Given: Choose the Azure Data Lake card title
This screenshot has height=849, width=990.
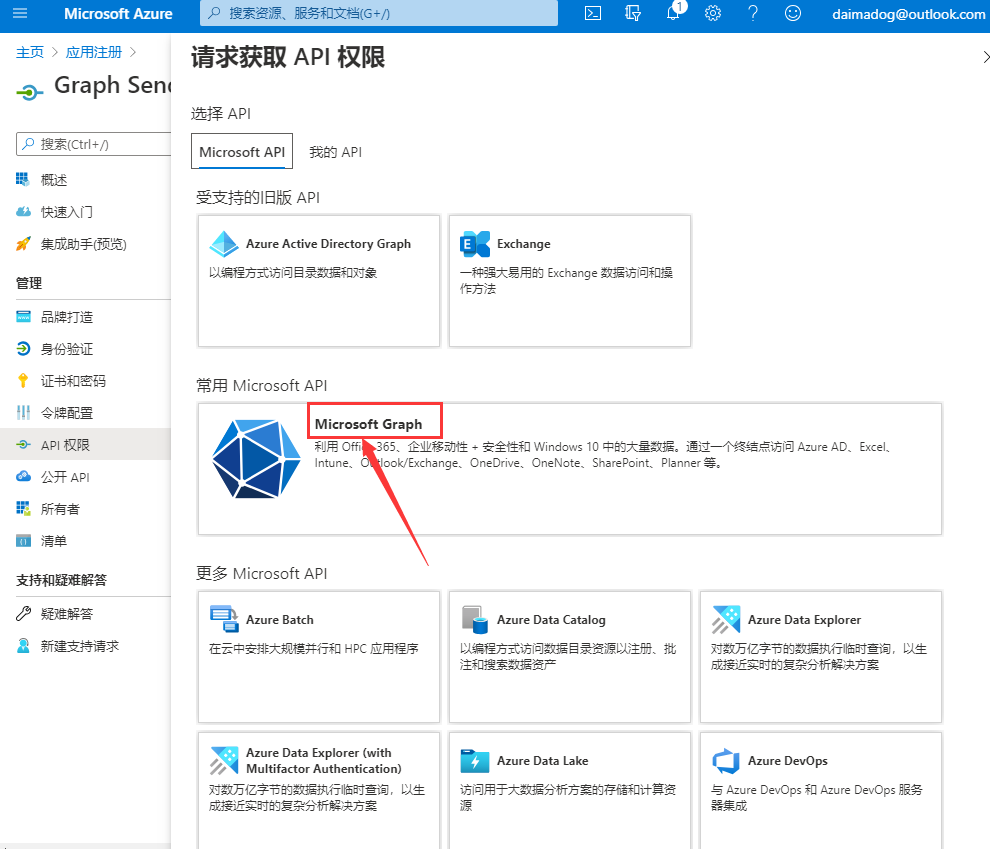Looking at the screenshot, I should [542, 761].
